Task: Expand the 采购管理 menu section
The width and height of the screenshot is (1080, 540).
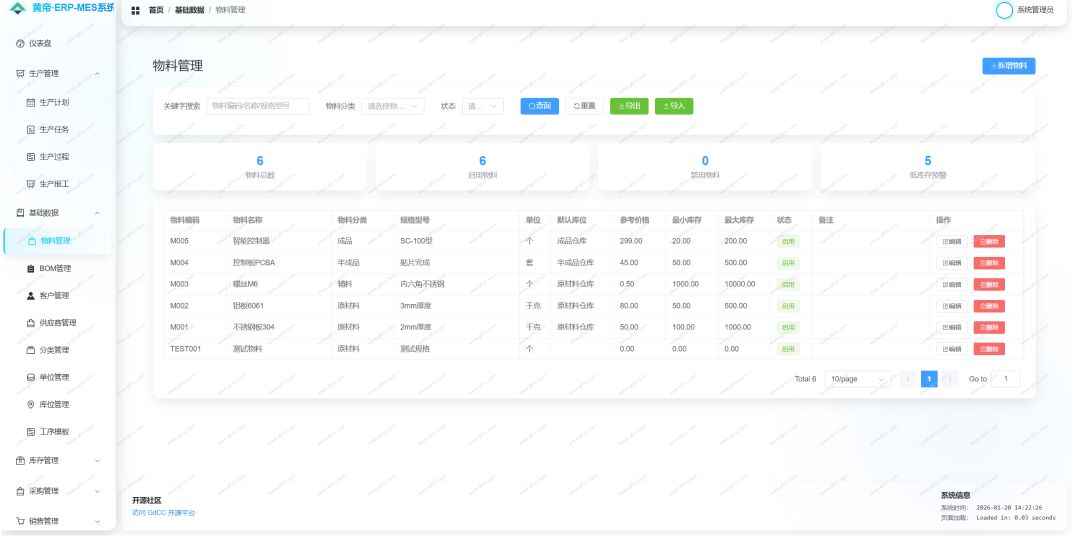Action: (97, 491)
